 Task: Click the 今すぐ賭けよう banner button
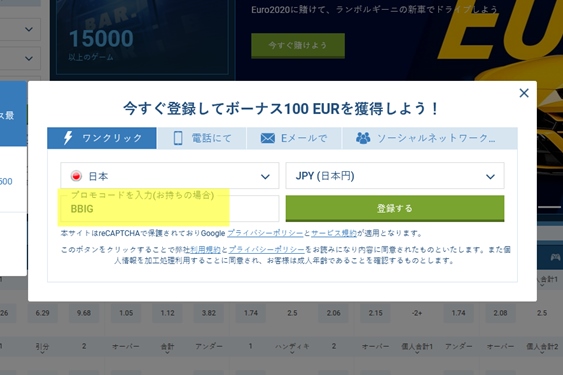298,45
